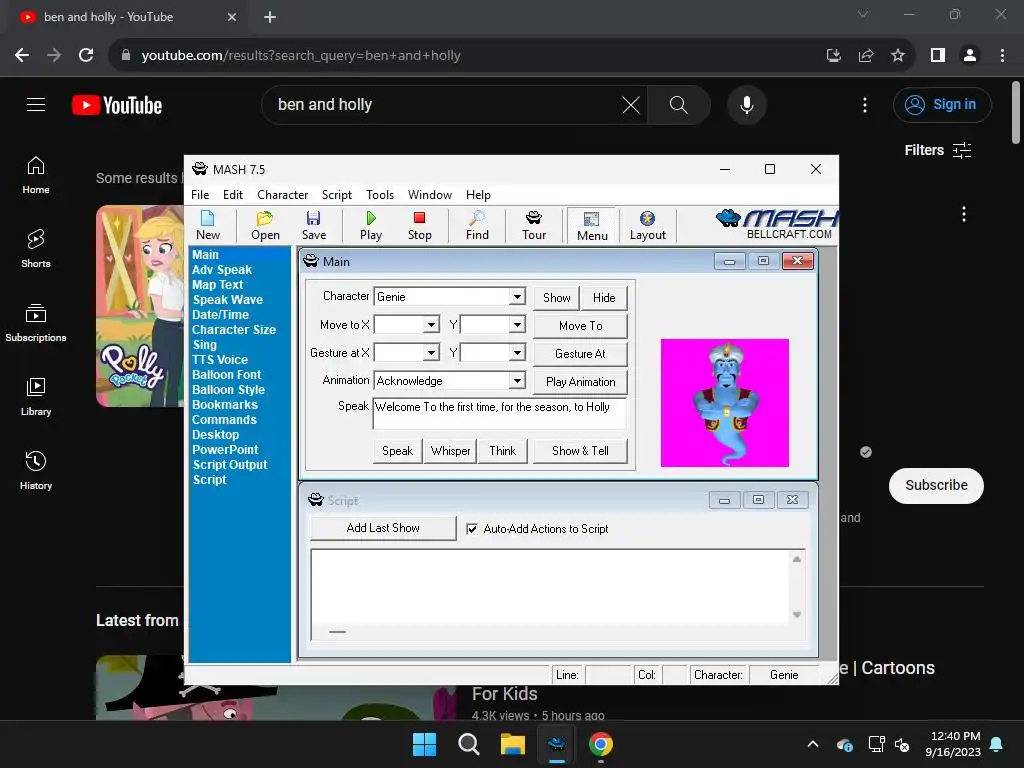Click the YouTube search magnifier button
This screenshot has width=1024, height=768.
679,104
